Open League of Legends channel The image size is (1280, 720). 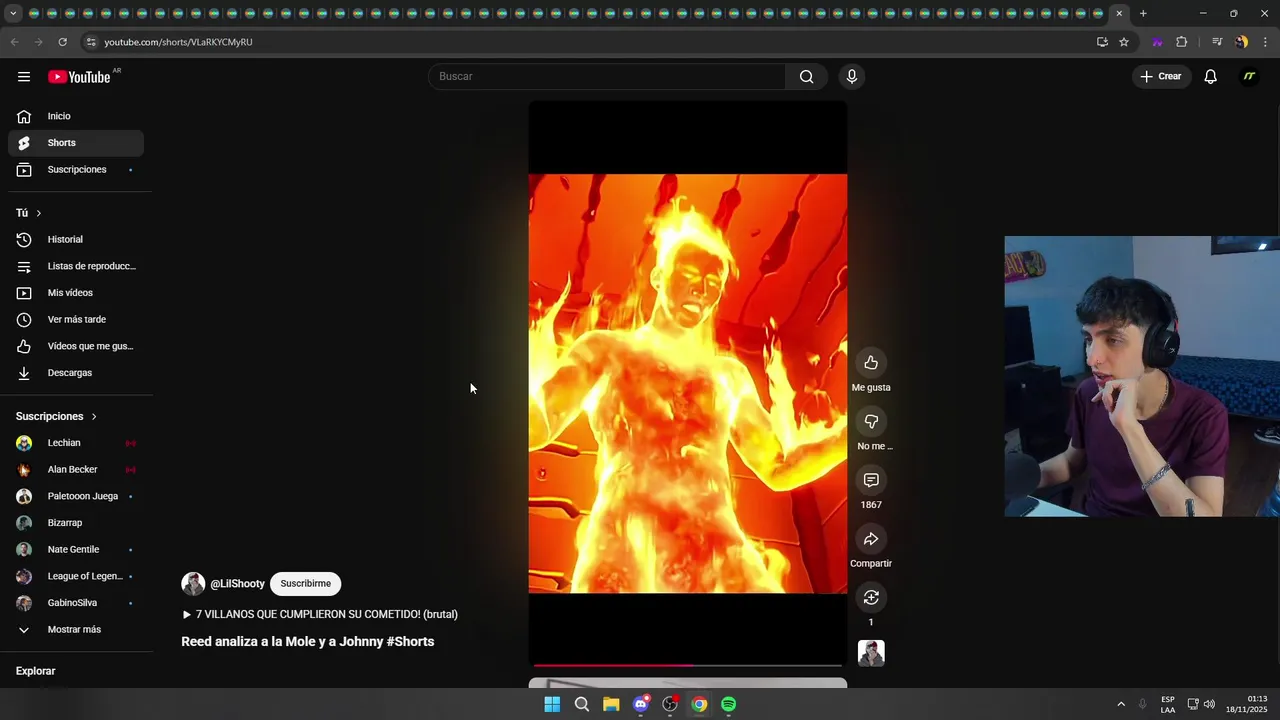[76, 576]
